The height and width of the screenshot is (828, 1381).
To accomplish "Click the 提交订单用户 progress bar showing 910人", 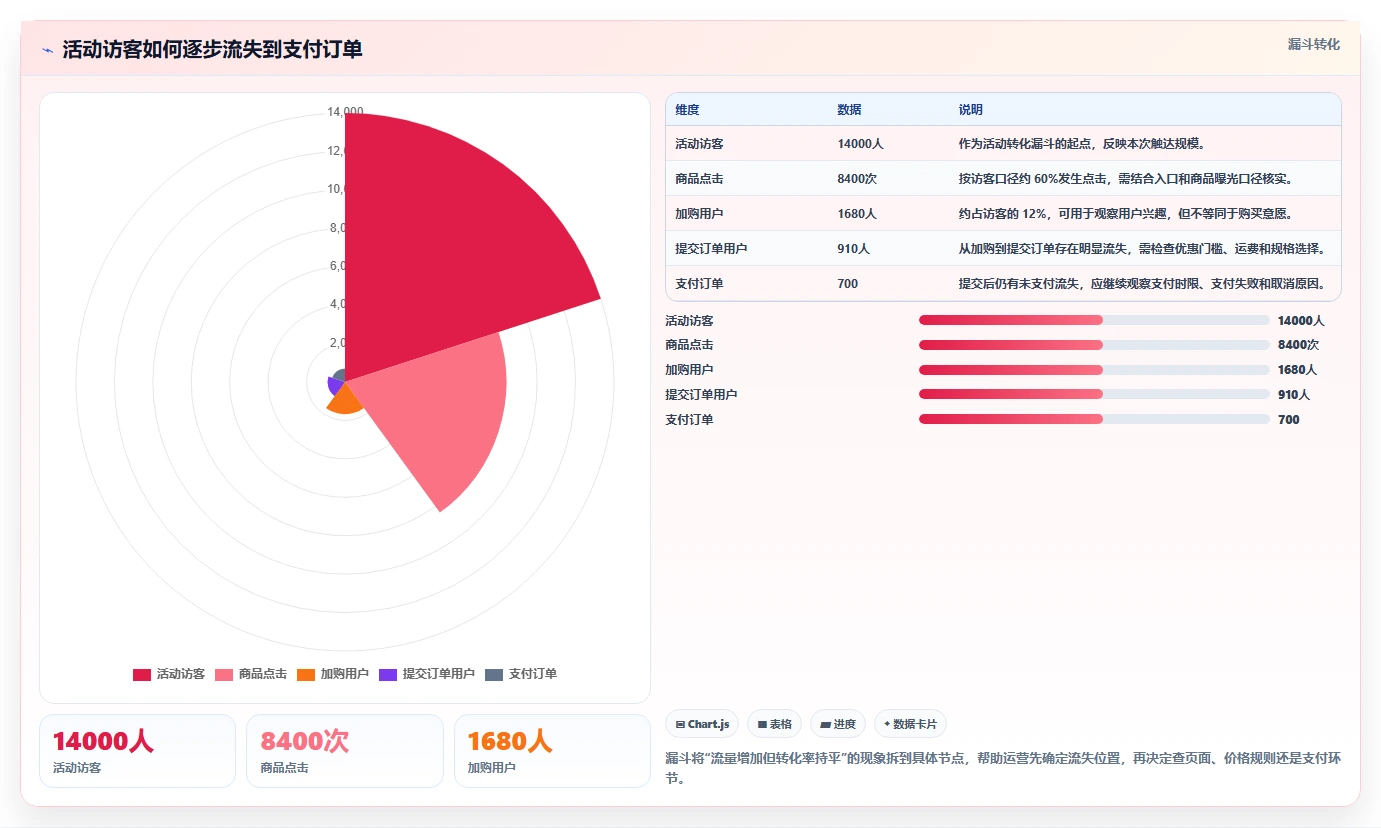I will pyautogui.click(x=1094, y=394).
